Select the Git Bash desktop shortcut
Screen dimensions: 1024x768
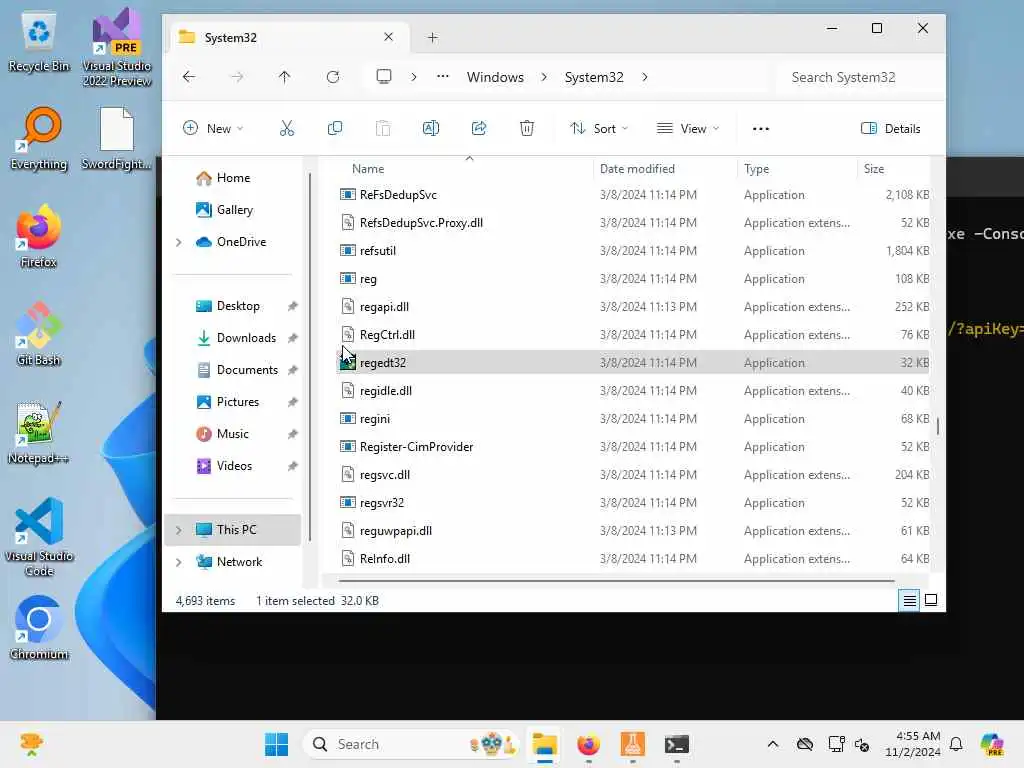(39, 334)
